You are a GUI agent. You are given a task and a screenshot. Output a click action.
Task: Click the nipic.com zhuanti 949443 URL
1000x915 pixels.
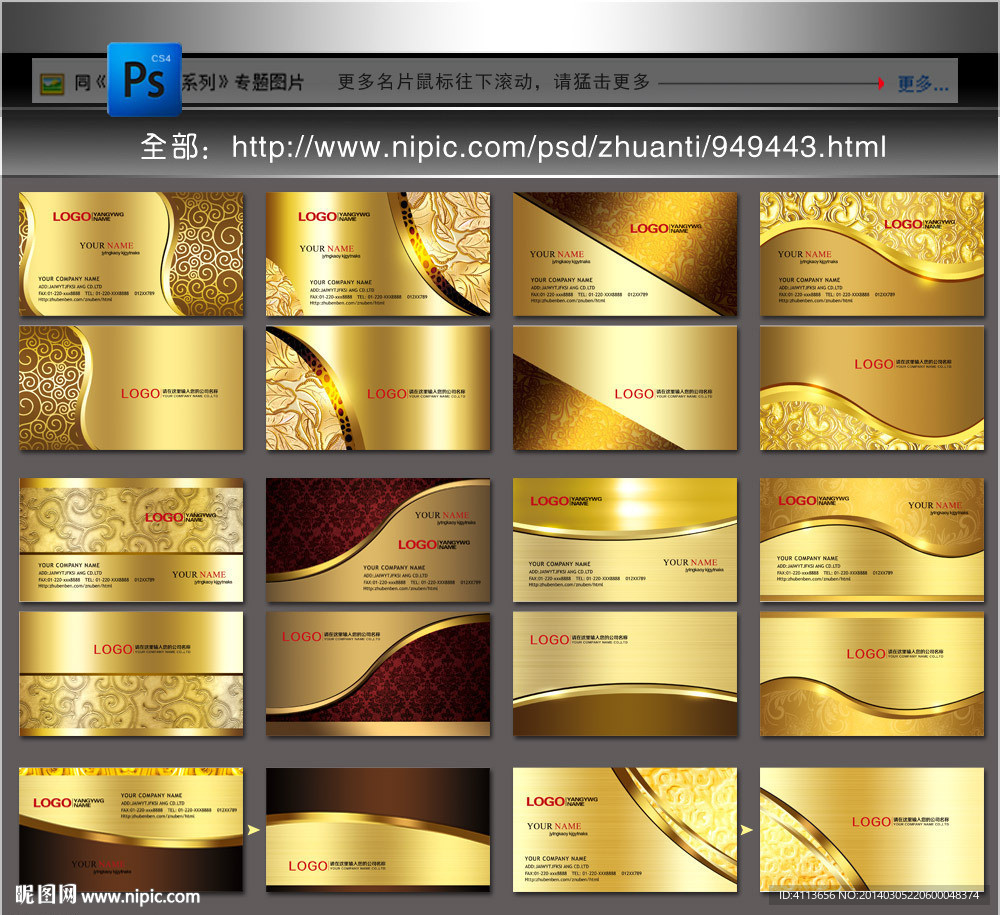[x=559, y=147]
